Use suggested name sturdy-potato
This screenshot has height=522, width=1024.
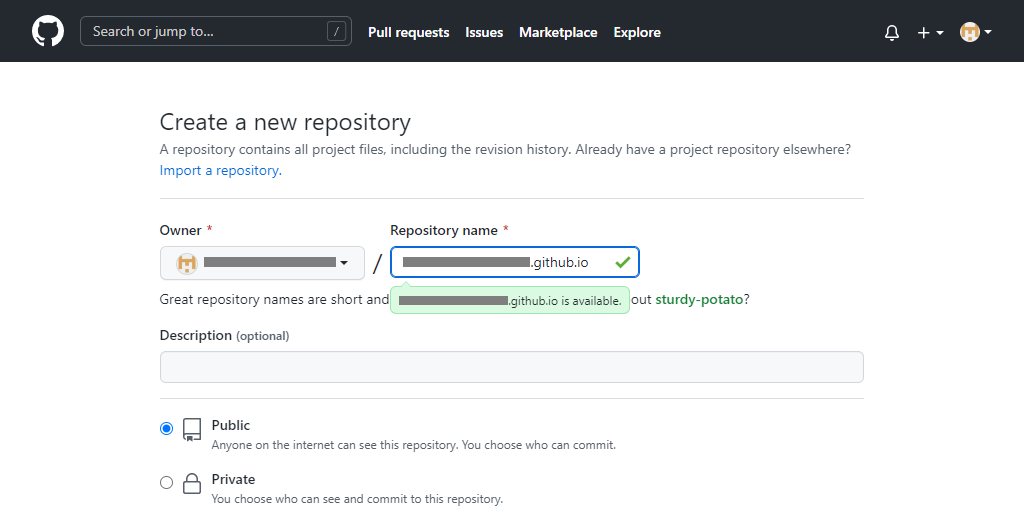[x=699, y=299]
